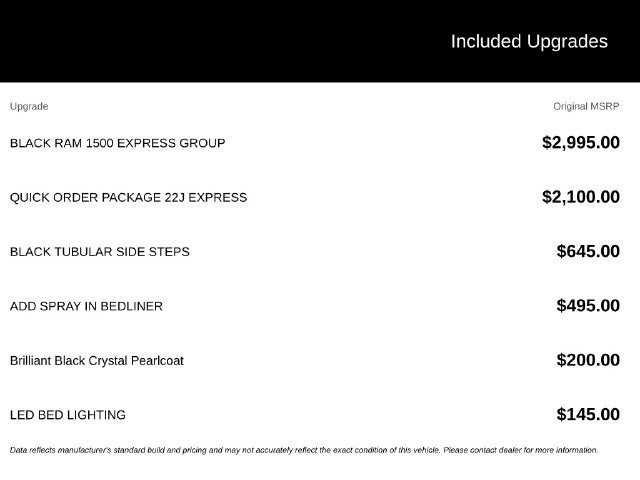Click the $2,100.00 price
Viewport: 640px width, 480px height.
581,197
